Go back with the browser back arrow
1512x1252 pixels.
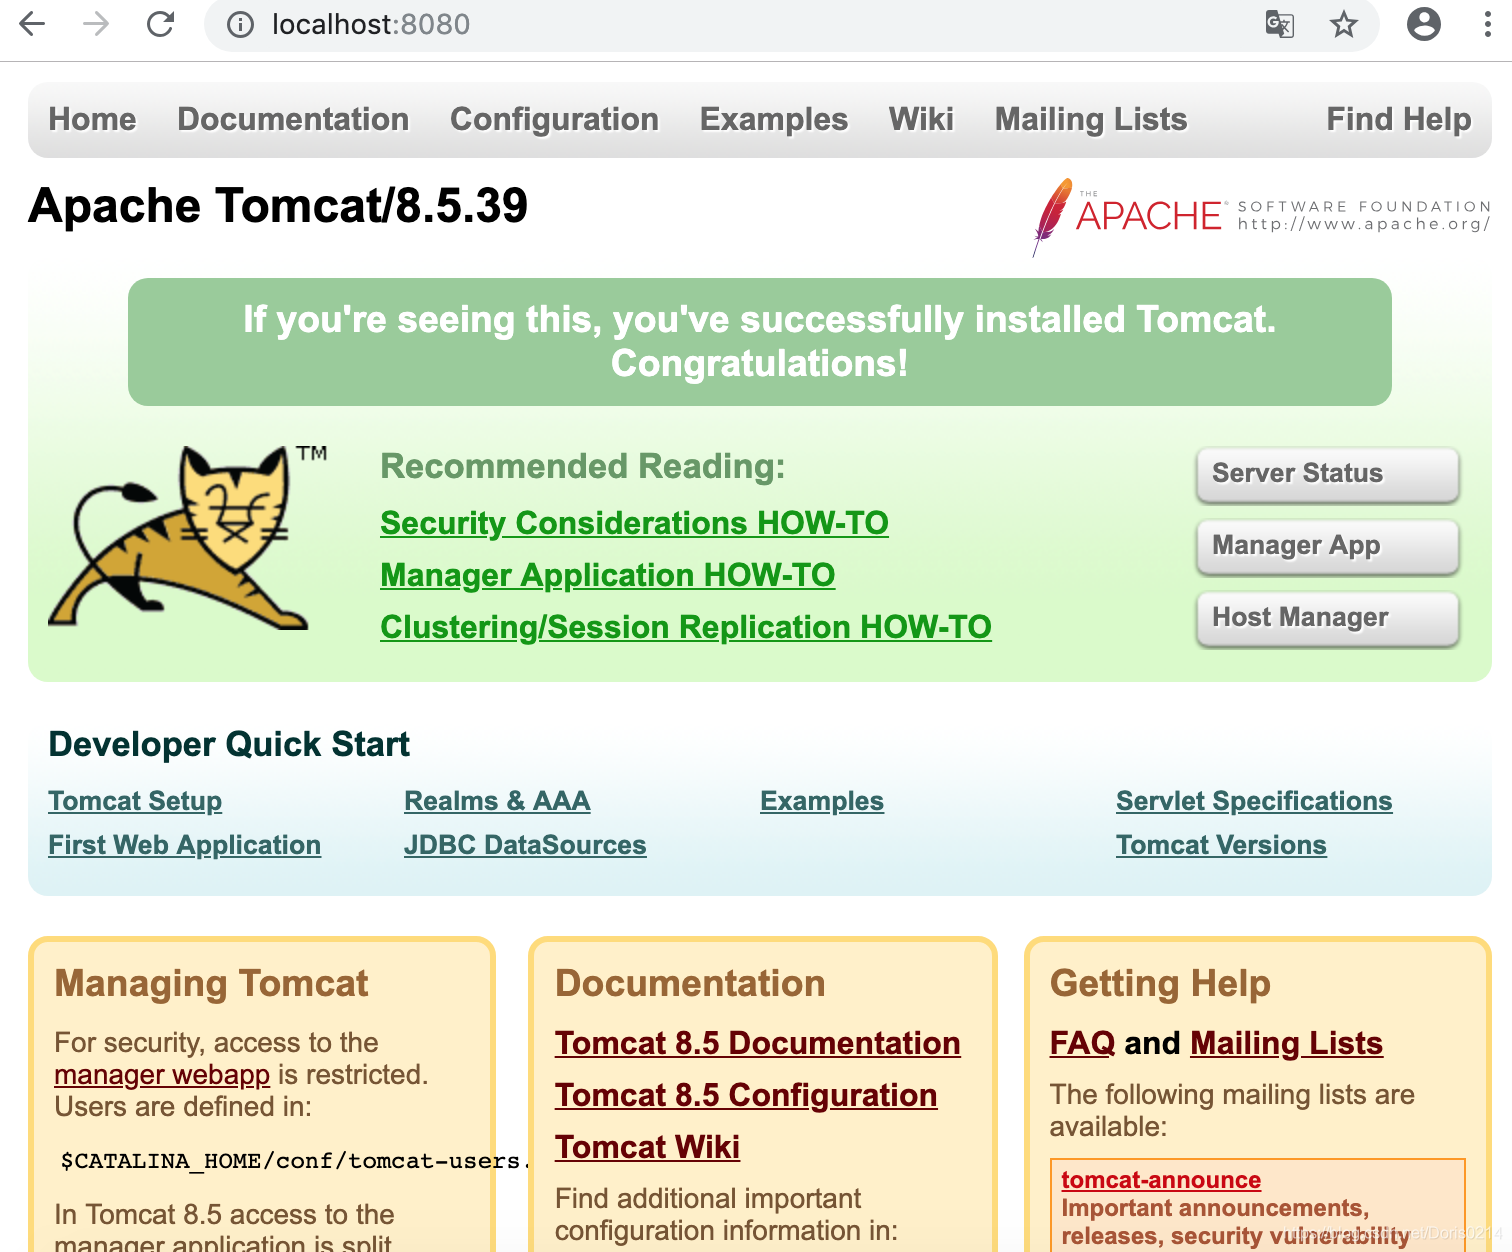pos(32,24)
